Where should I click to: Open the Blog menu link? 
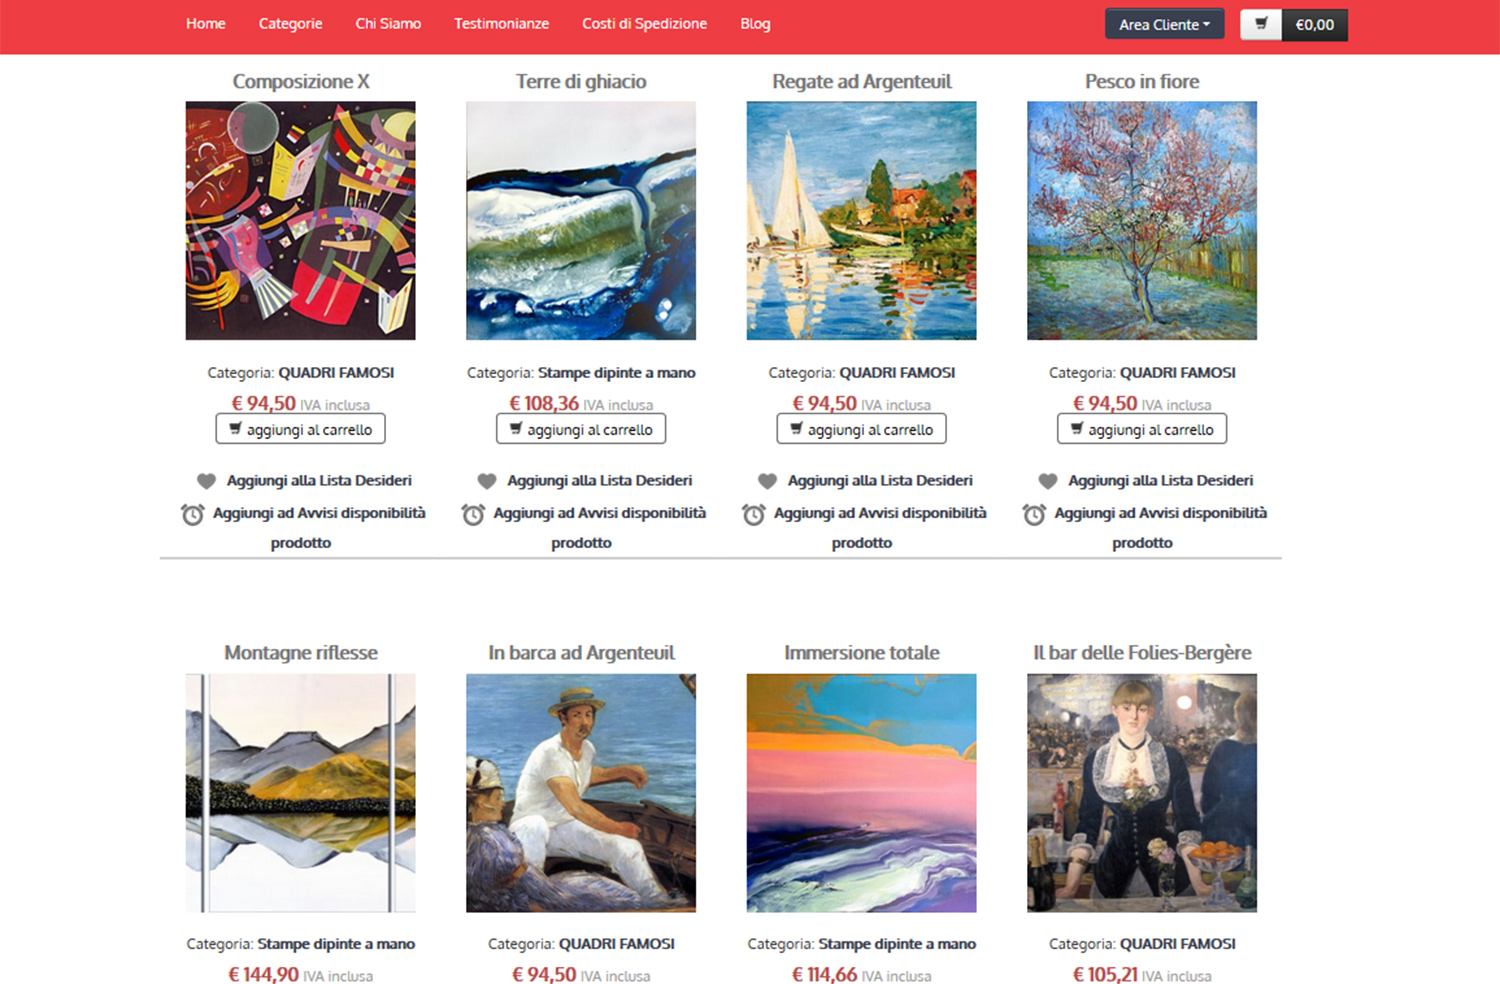(755, 23)
